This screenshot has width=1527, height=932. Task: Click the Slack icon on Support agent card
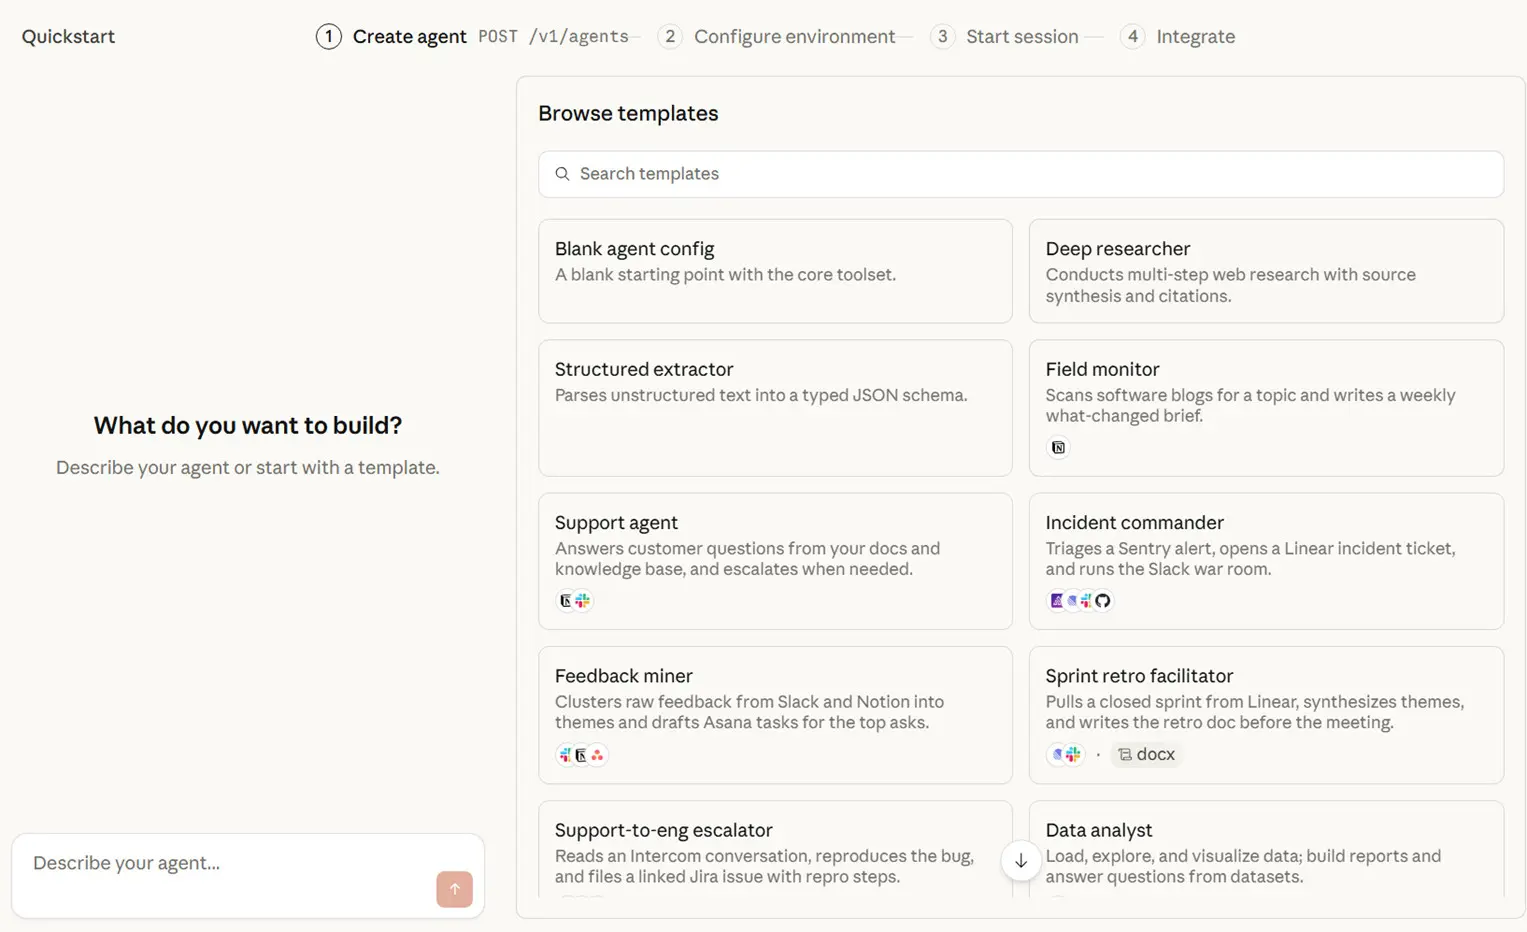(x=582, y=601)
